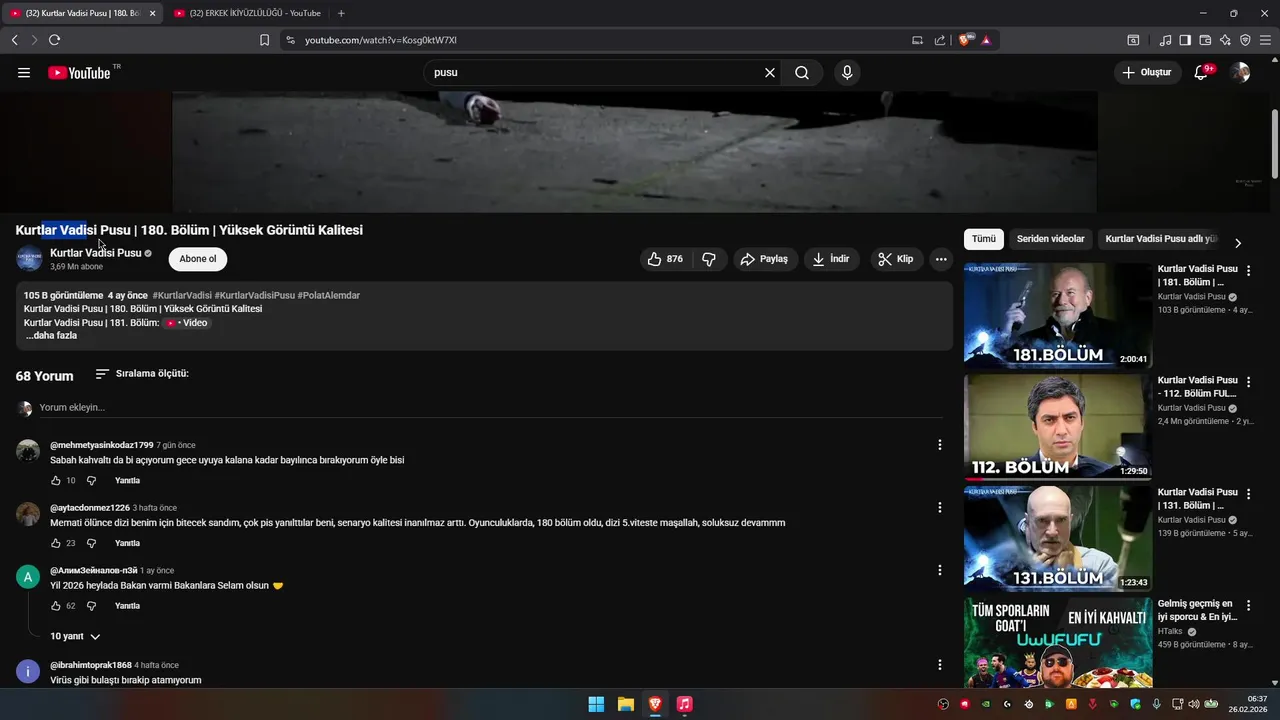Viewport: 1280px width, 720px height.
Task: Like the Yil 2026 comment
Action: point(56,606)
